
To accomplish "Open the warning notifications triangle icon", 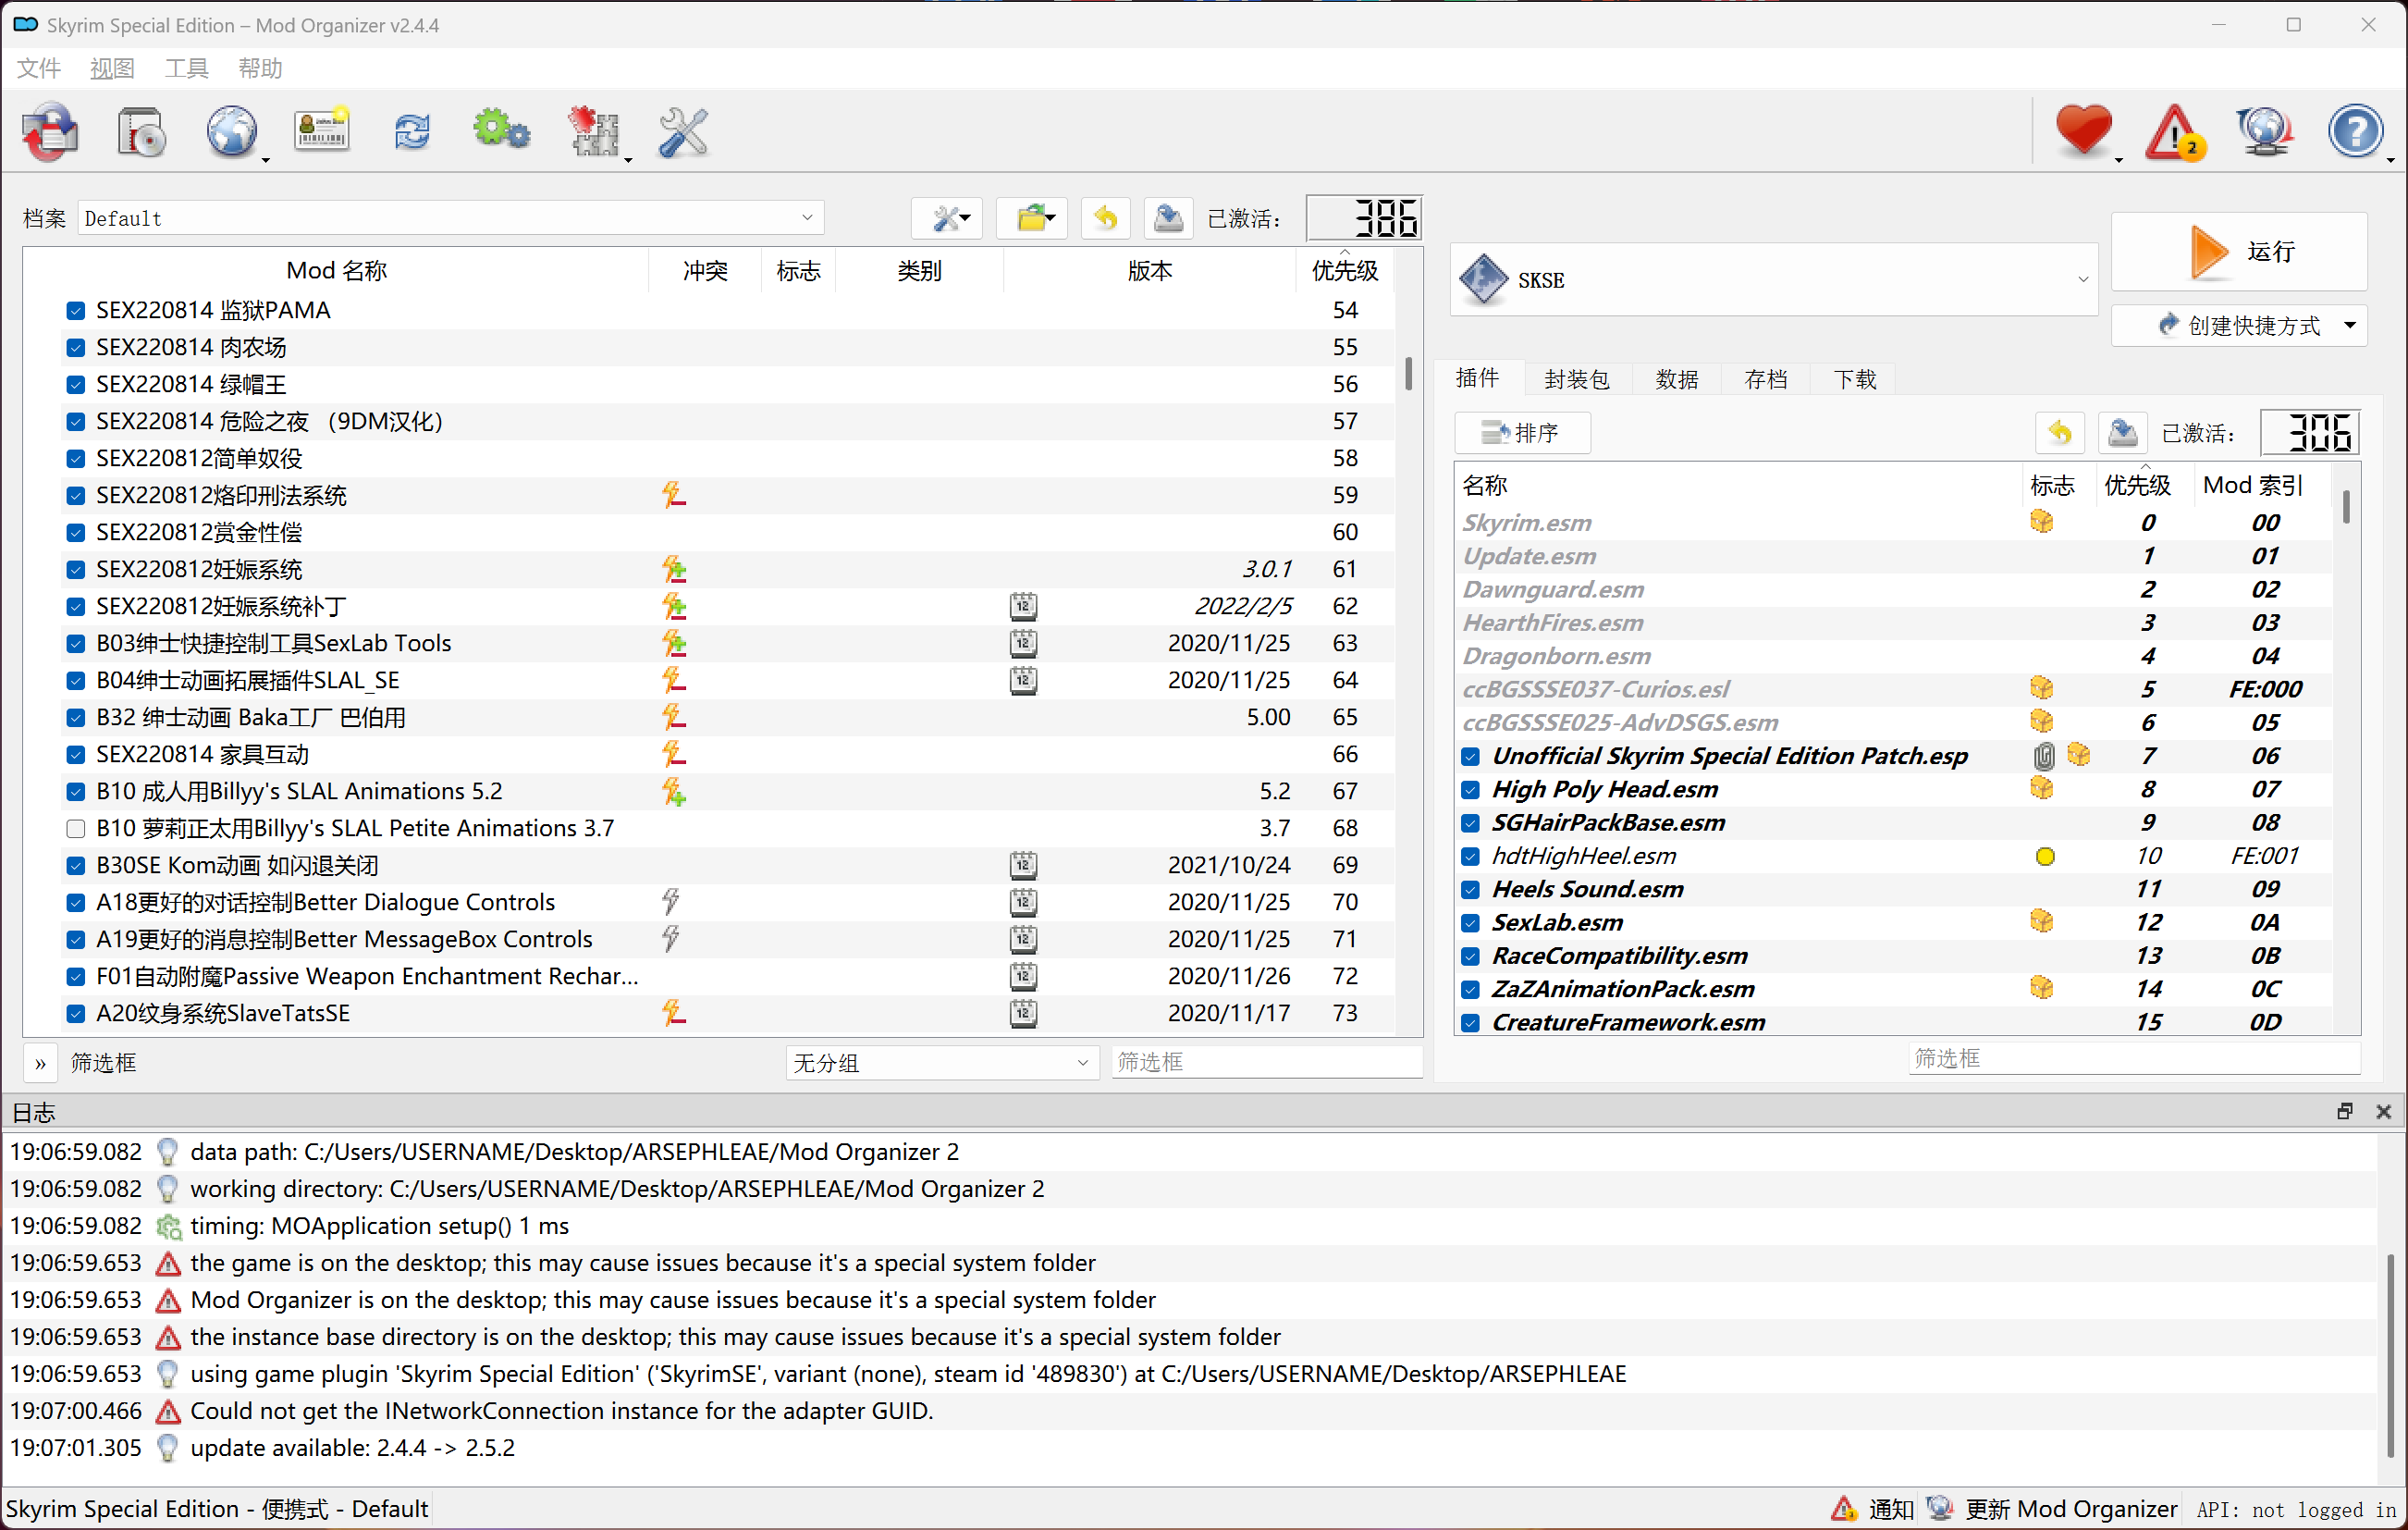I will coord(2174,131).
